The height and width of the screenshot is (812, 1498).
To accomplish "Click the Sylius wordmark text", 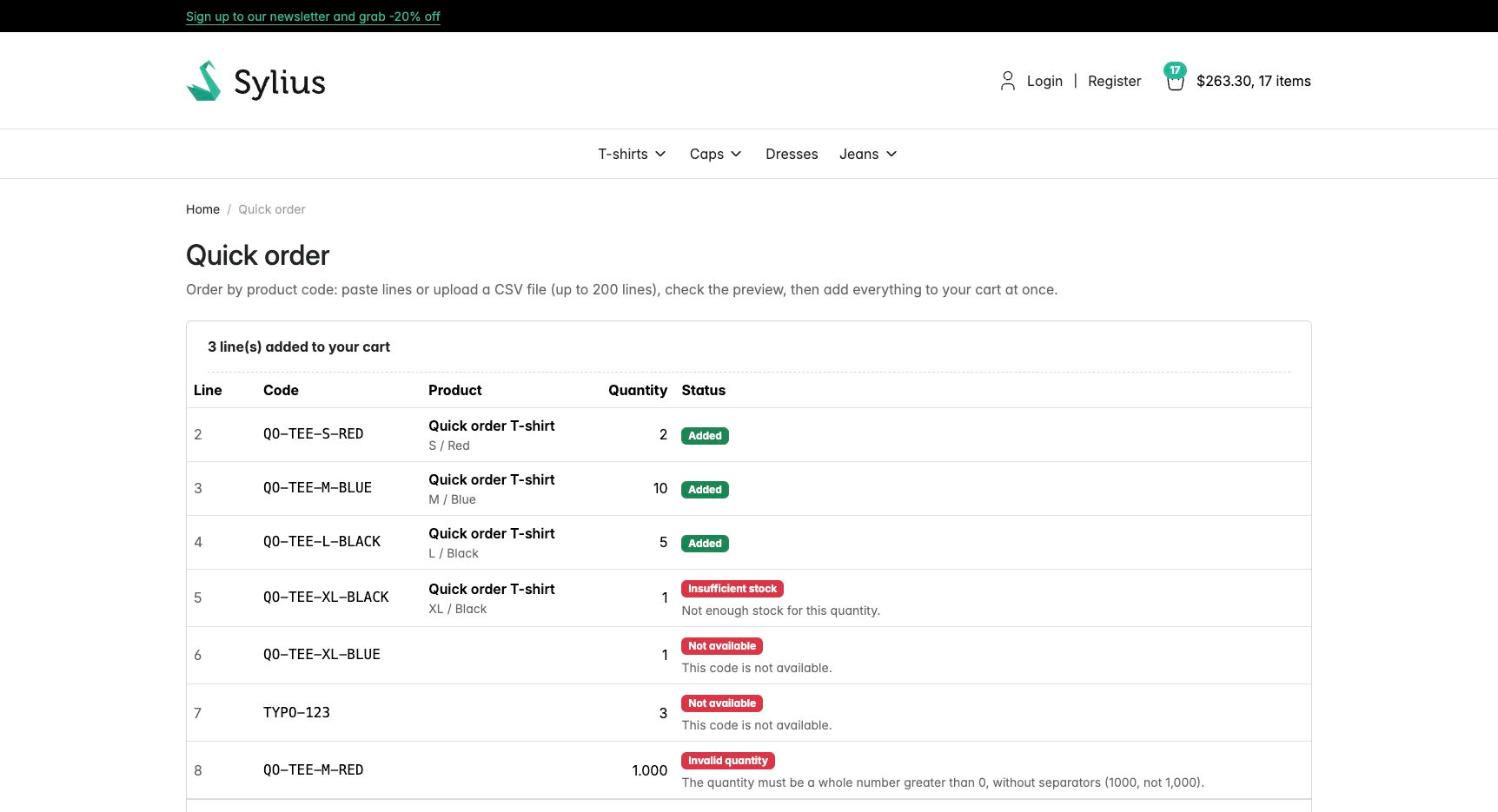I will click(x=280, y=82).
